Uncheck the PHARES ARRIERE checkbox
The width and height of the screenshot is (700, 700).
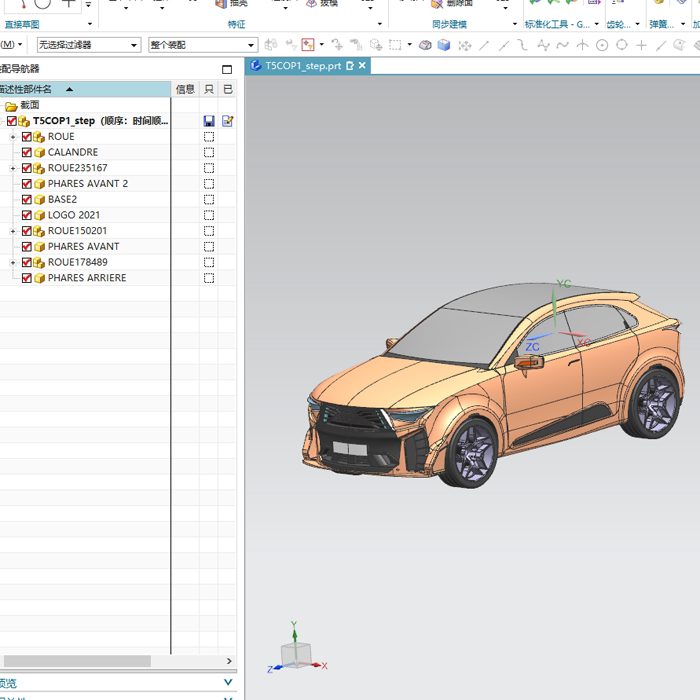click(x=27, y=278)
